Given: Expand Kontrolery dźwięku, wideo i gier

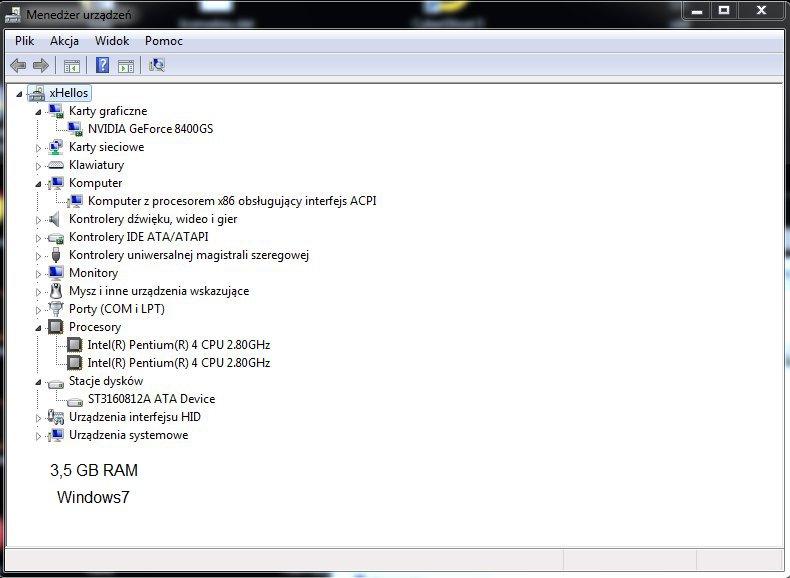Looking at the screenshot, I should coord(38,220).
